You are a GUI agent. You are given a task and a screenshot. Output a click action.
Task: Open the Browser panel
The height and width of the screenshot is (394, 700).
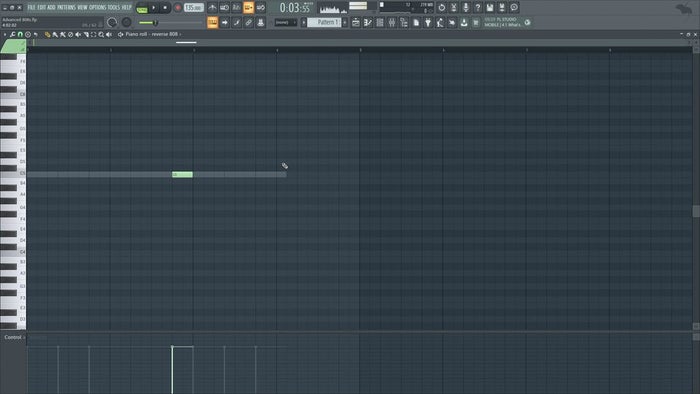[x=404, y=22]
